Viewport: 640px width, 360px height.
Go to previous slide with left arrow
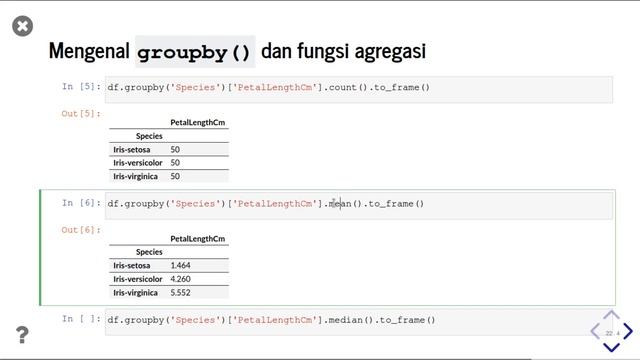click(595, 331)
